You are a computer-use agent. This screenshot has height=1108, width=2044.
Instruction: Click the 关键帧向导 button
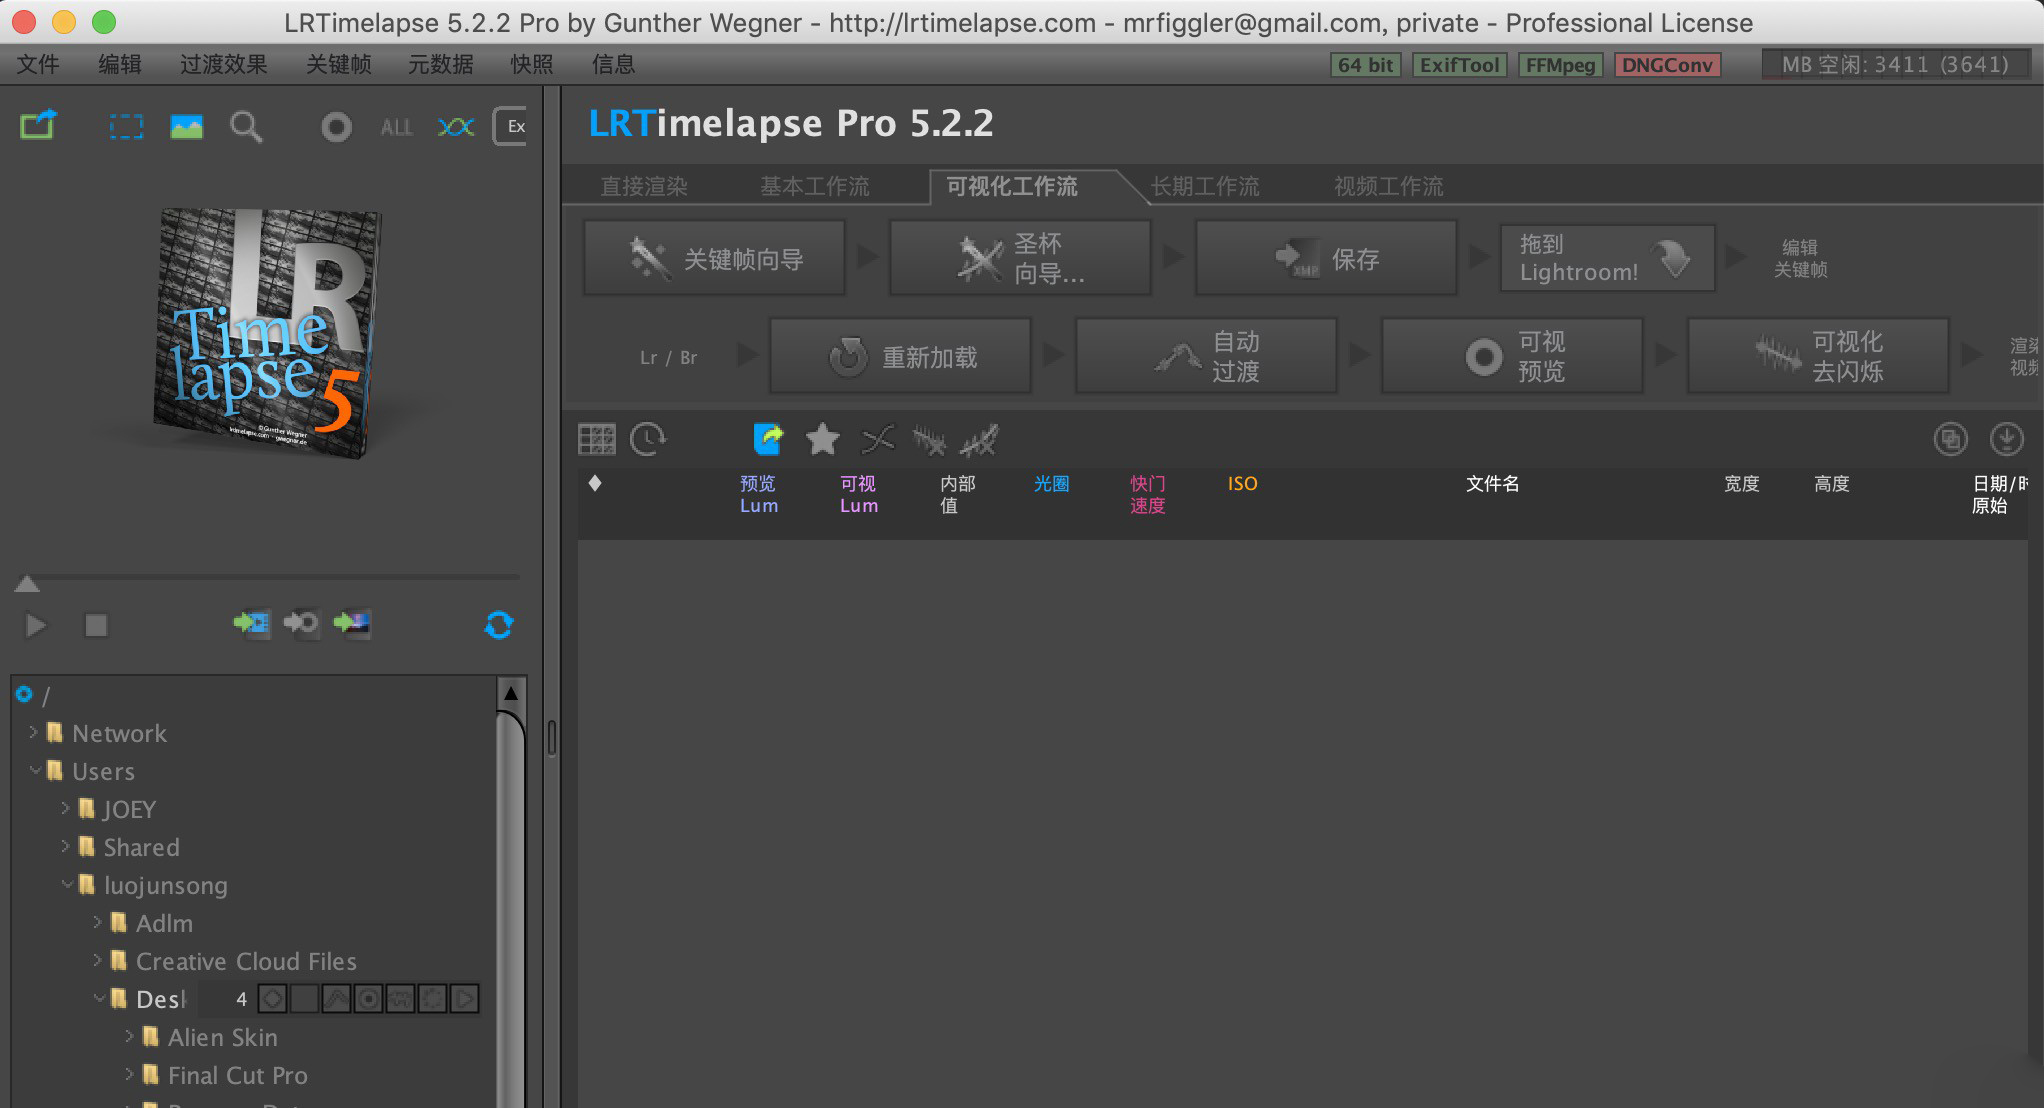point(714,259)
